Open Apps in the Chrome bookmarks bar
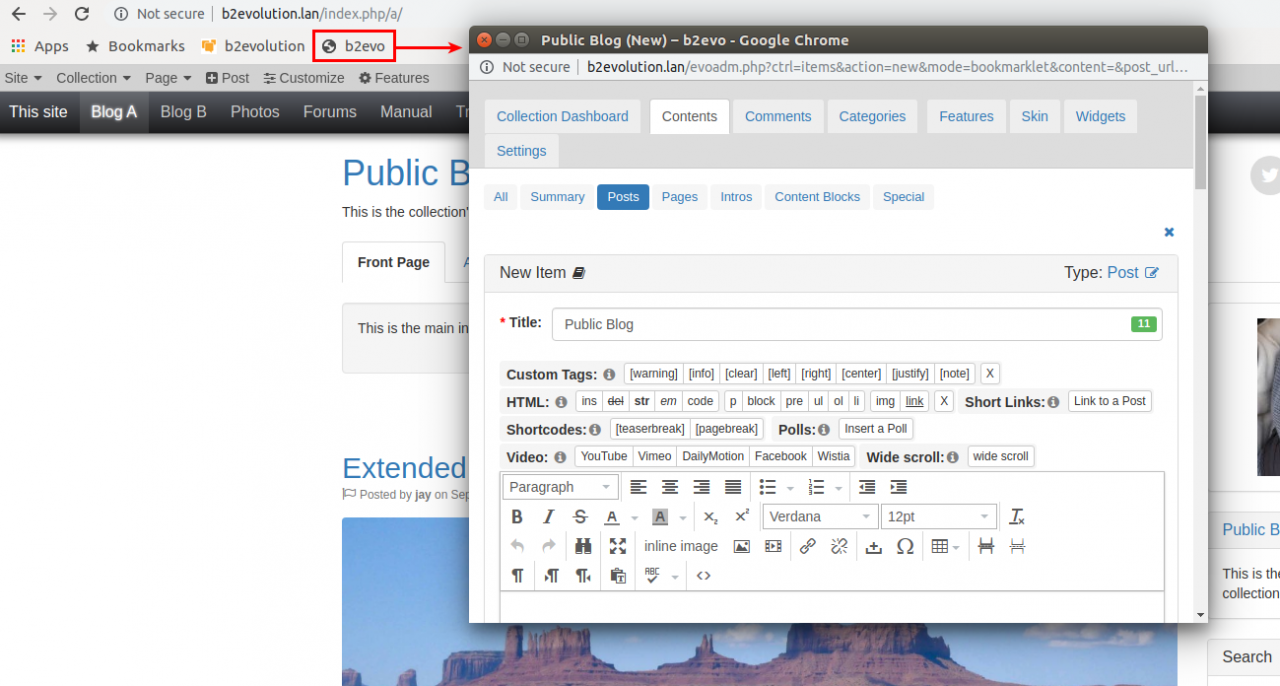Screen dimensions: 1280x686 (40, 46)
